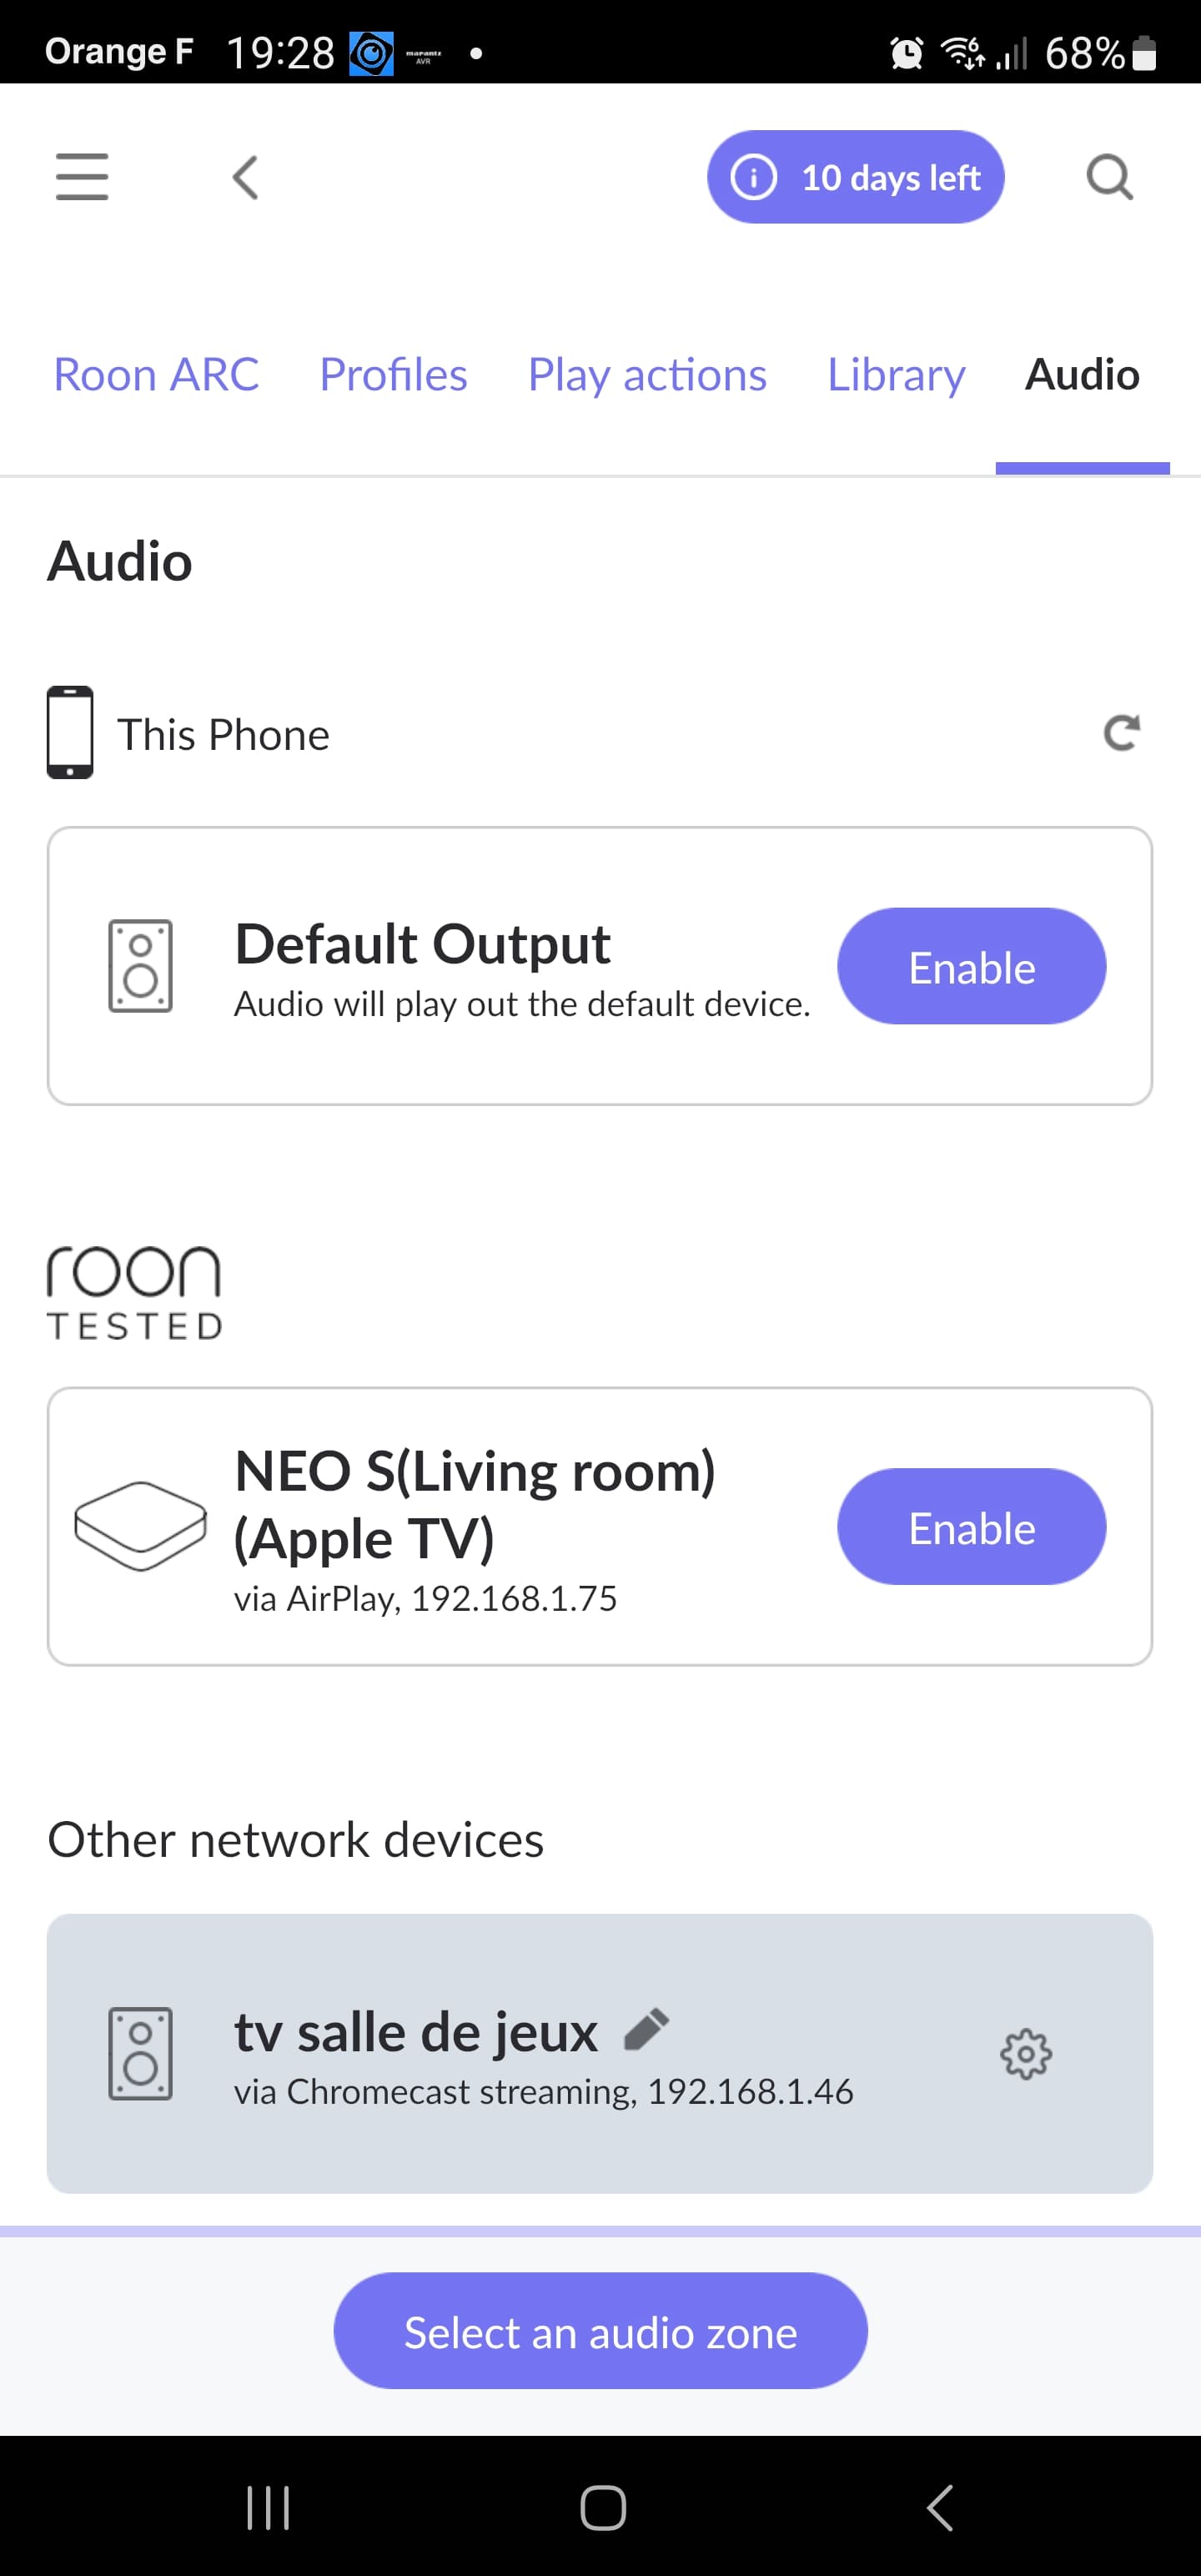
Task: Tap the info icon in trial badge
Action: (x=754, y=178)
